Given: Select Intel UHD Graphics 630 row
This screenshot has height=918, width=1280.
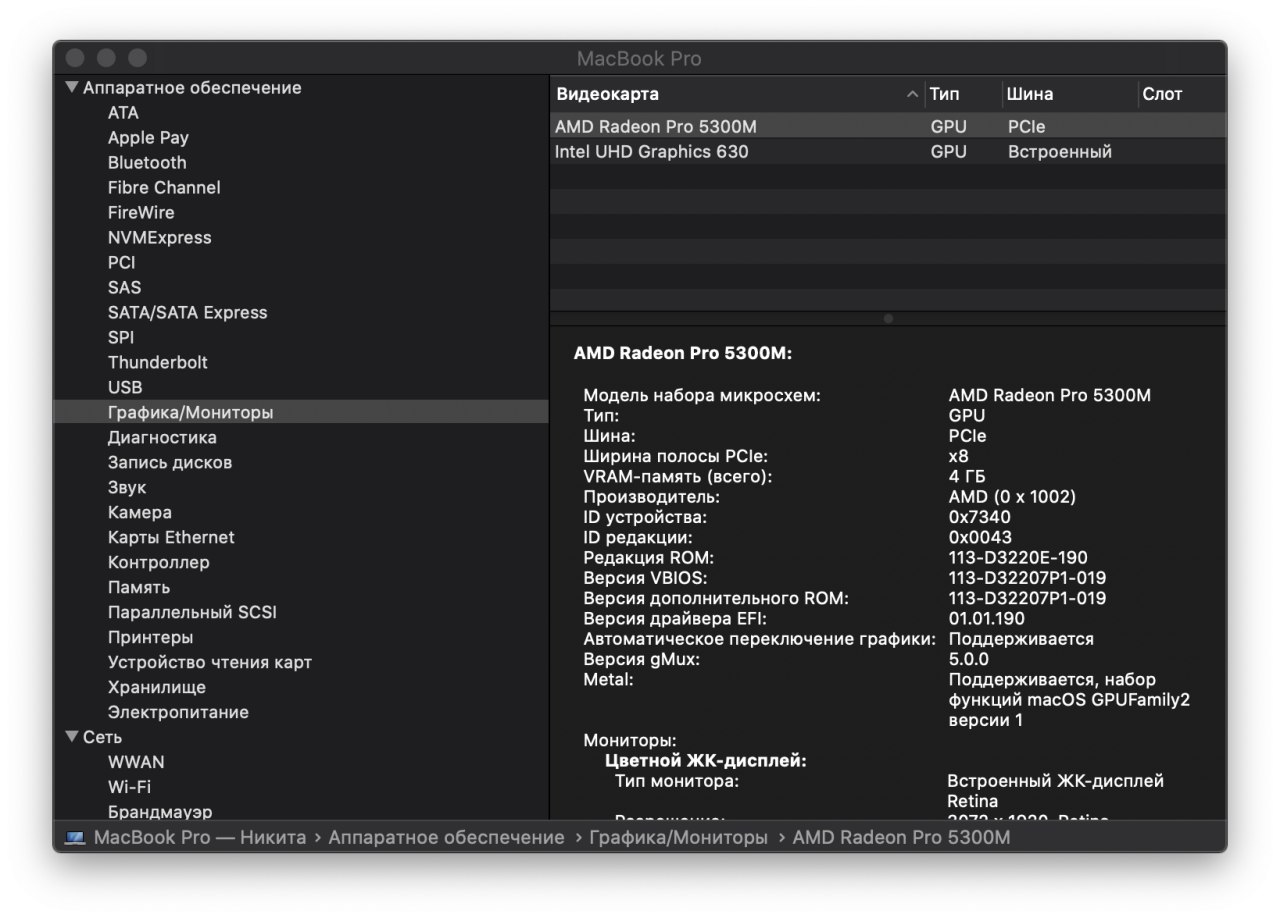Looking at the screenshot, I should 888,151.
